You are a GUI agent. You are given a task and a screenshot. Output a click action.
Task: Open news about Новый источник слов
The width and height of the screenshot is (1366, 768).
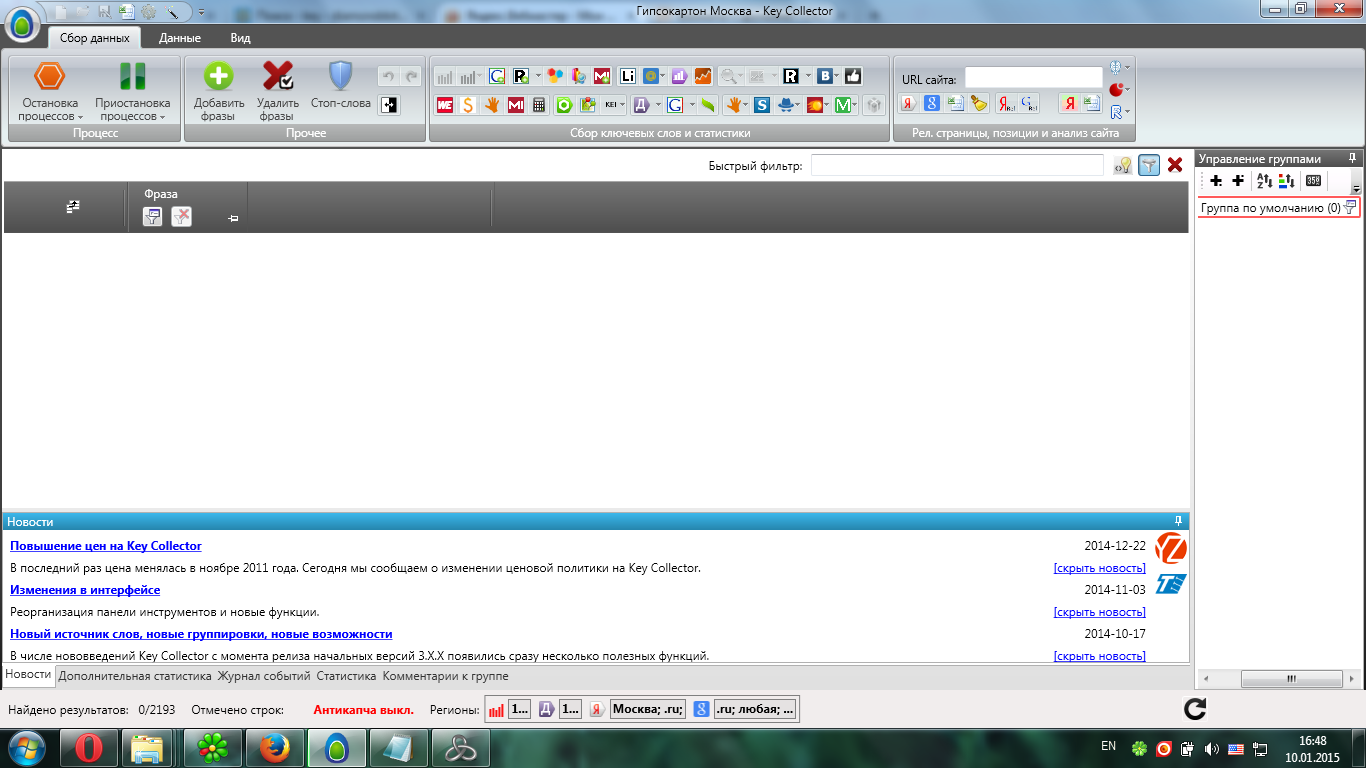click(x=201, y=634)
